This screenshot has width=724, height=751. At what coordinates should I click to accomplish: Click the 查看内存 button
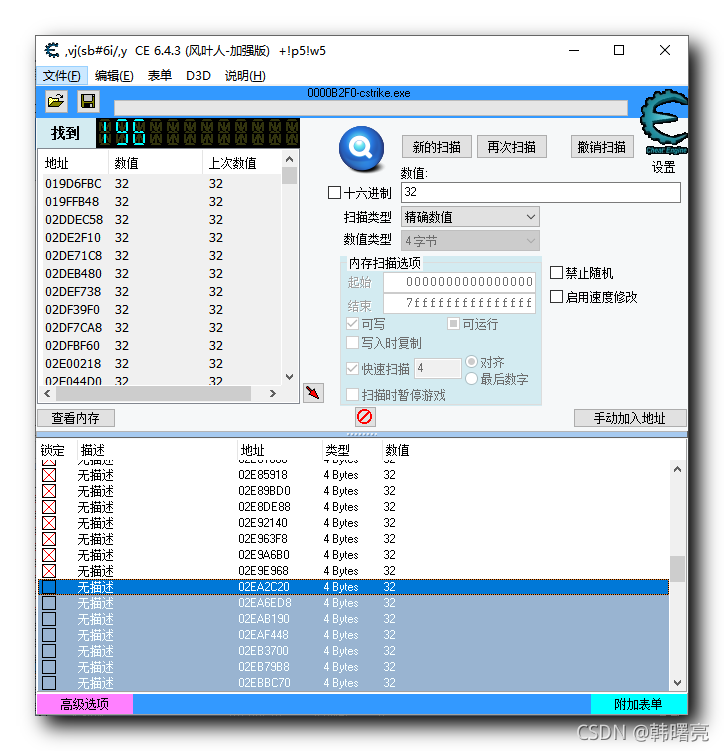tap(76, 418)
